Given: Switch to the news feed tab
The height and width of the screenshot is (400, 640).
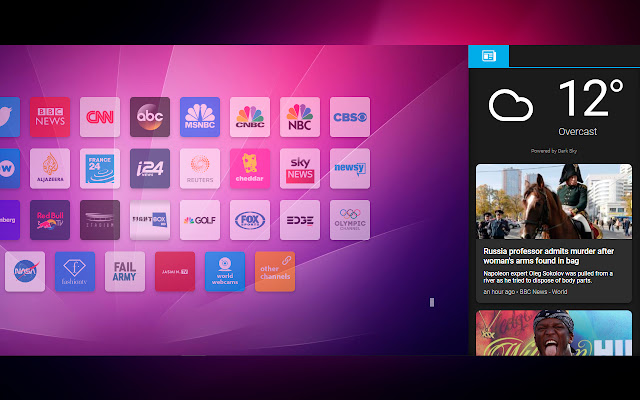Looking at the screenshot, I should [489, 56].
